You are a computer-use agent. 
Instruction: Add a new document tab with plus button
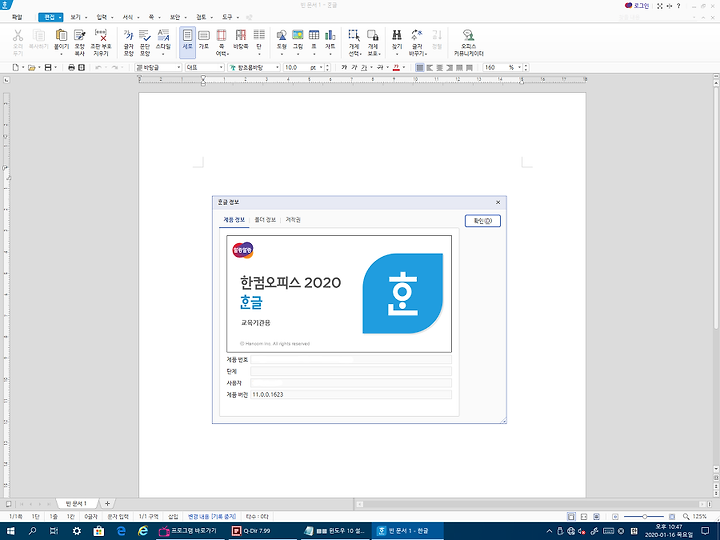[x=107, y=504]
